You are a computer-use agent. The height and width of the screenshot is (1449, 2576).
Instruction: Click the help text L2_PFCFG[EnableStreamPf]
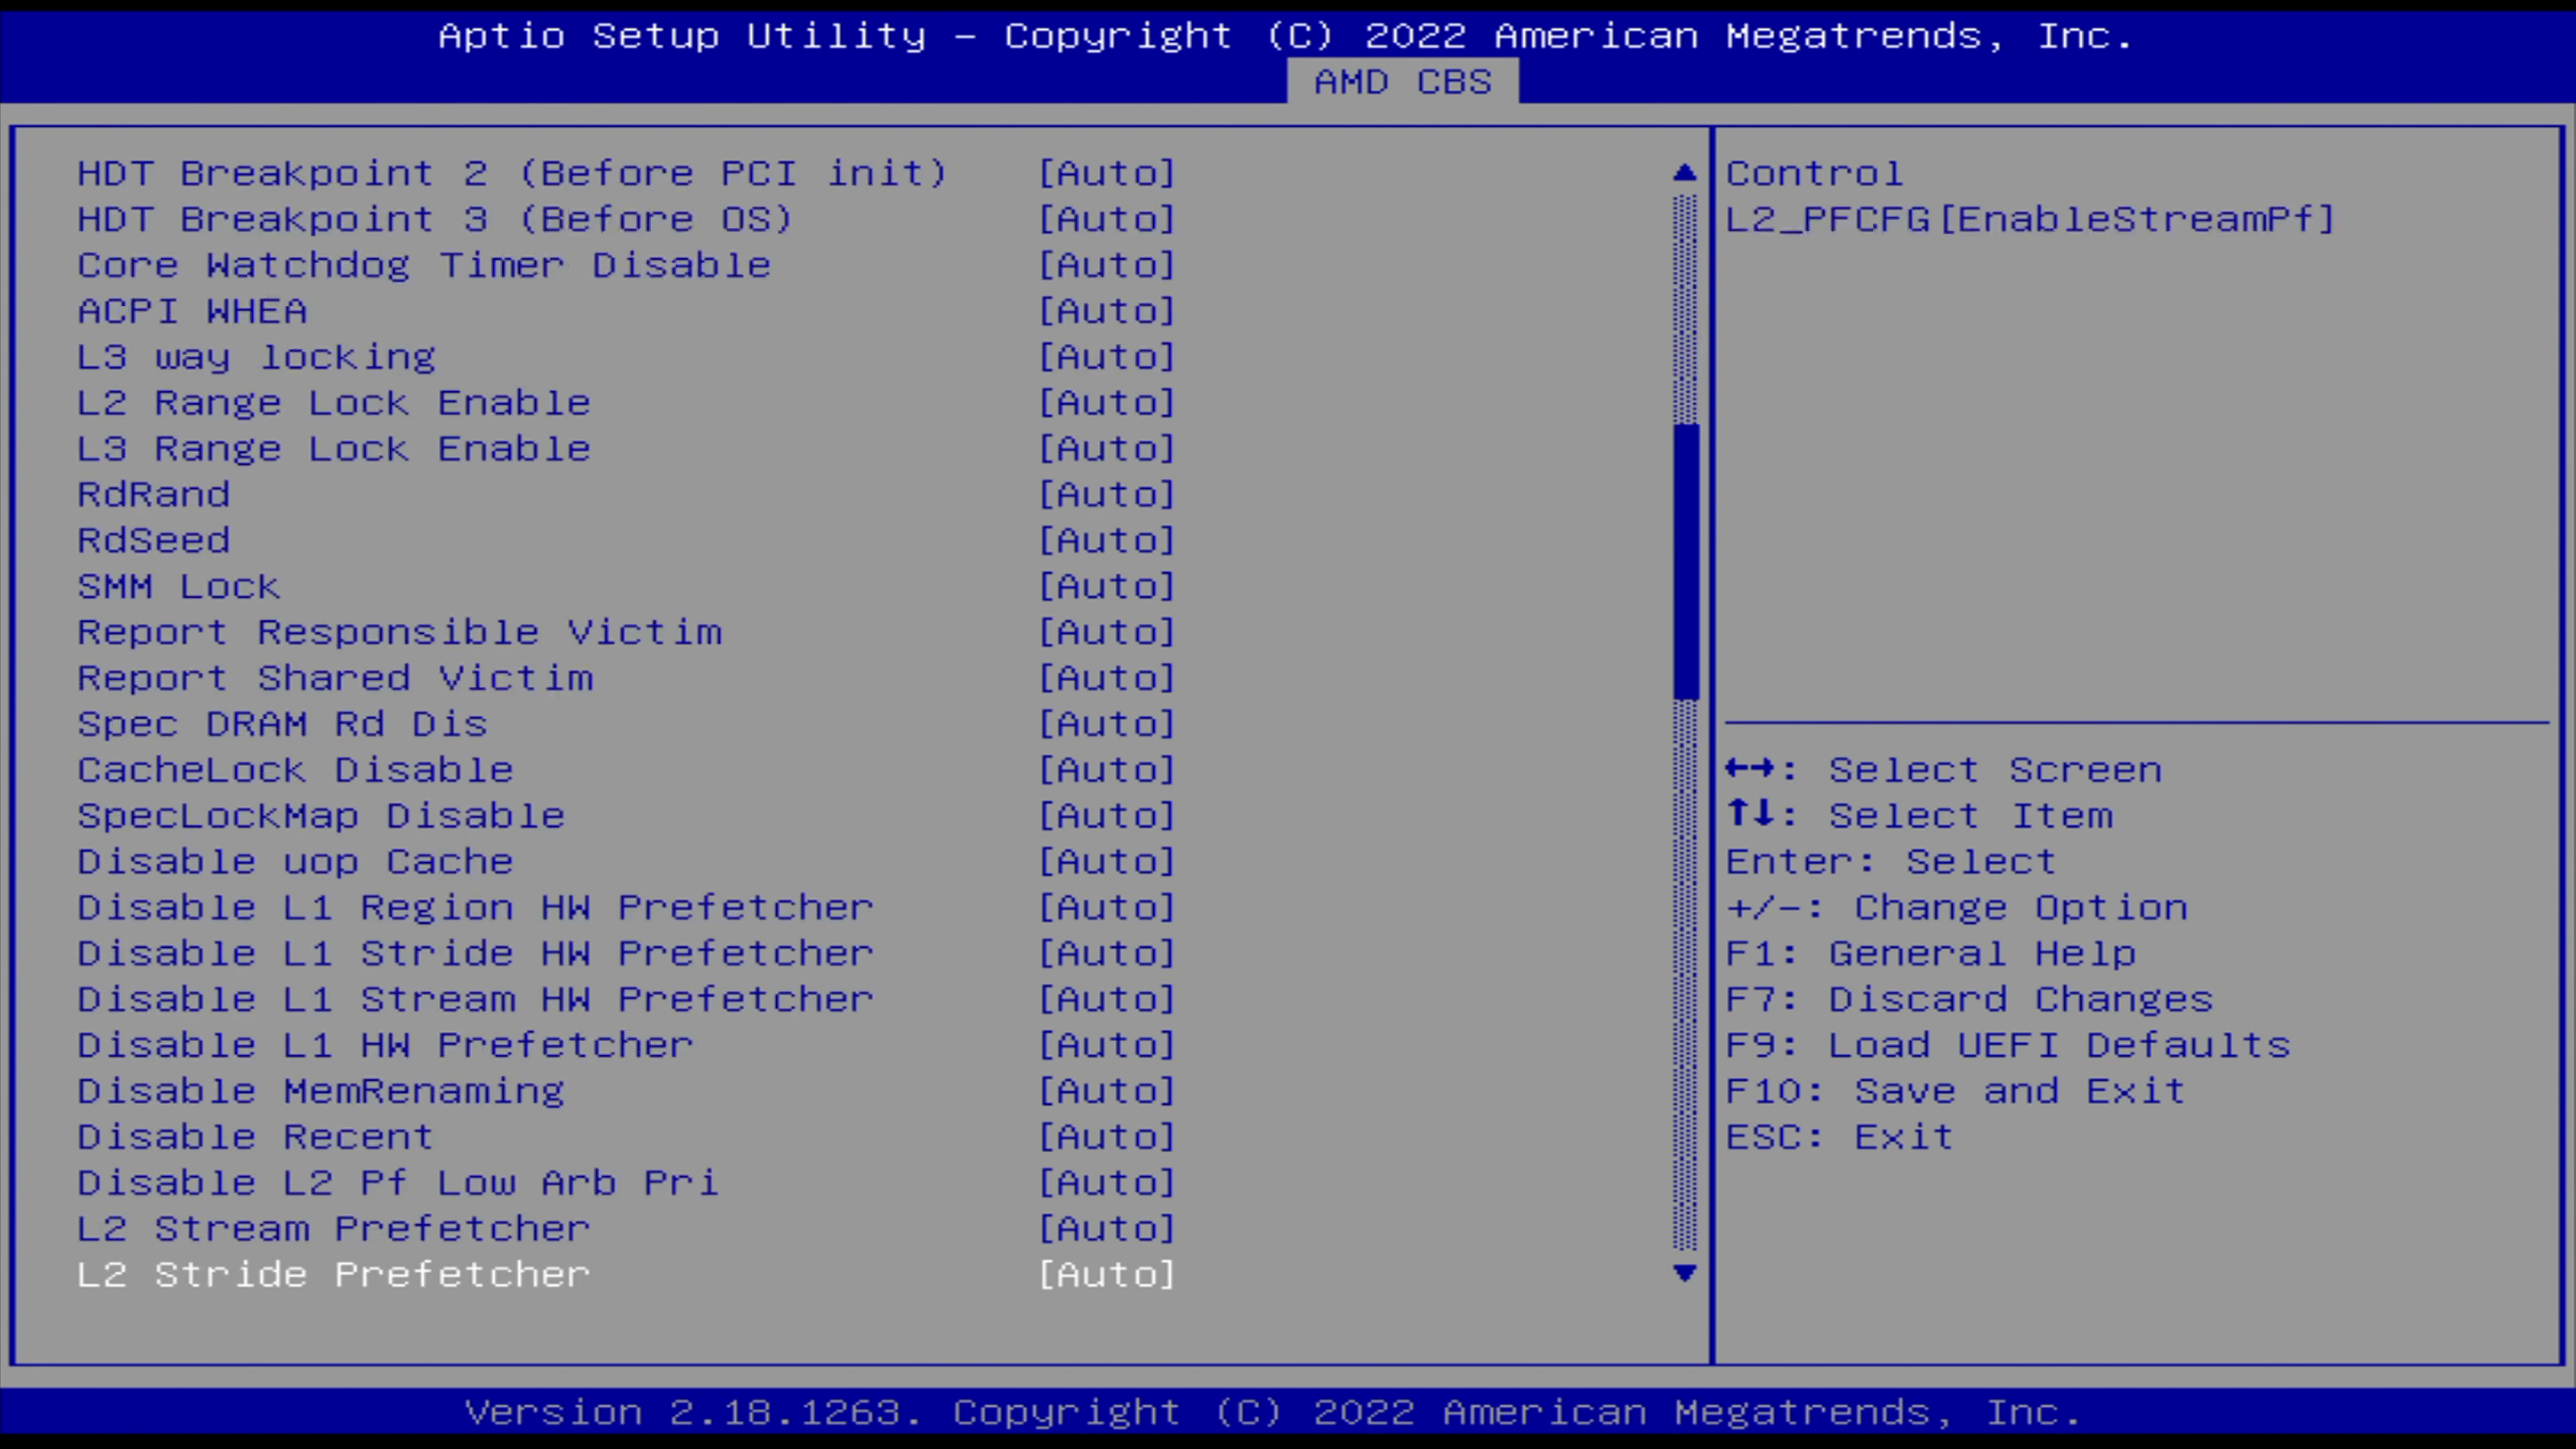[x=2031, y=220]
